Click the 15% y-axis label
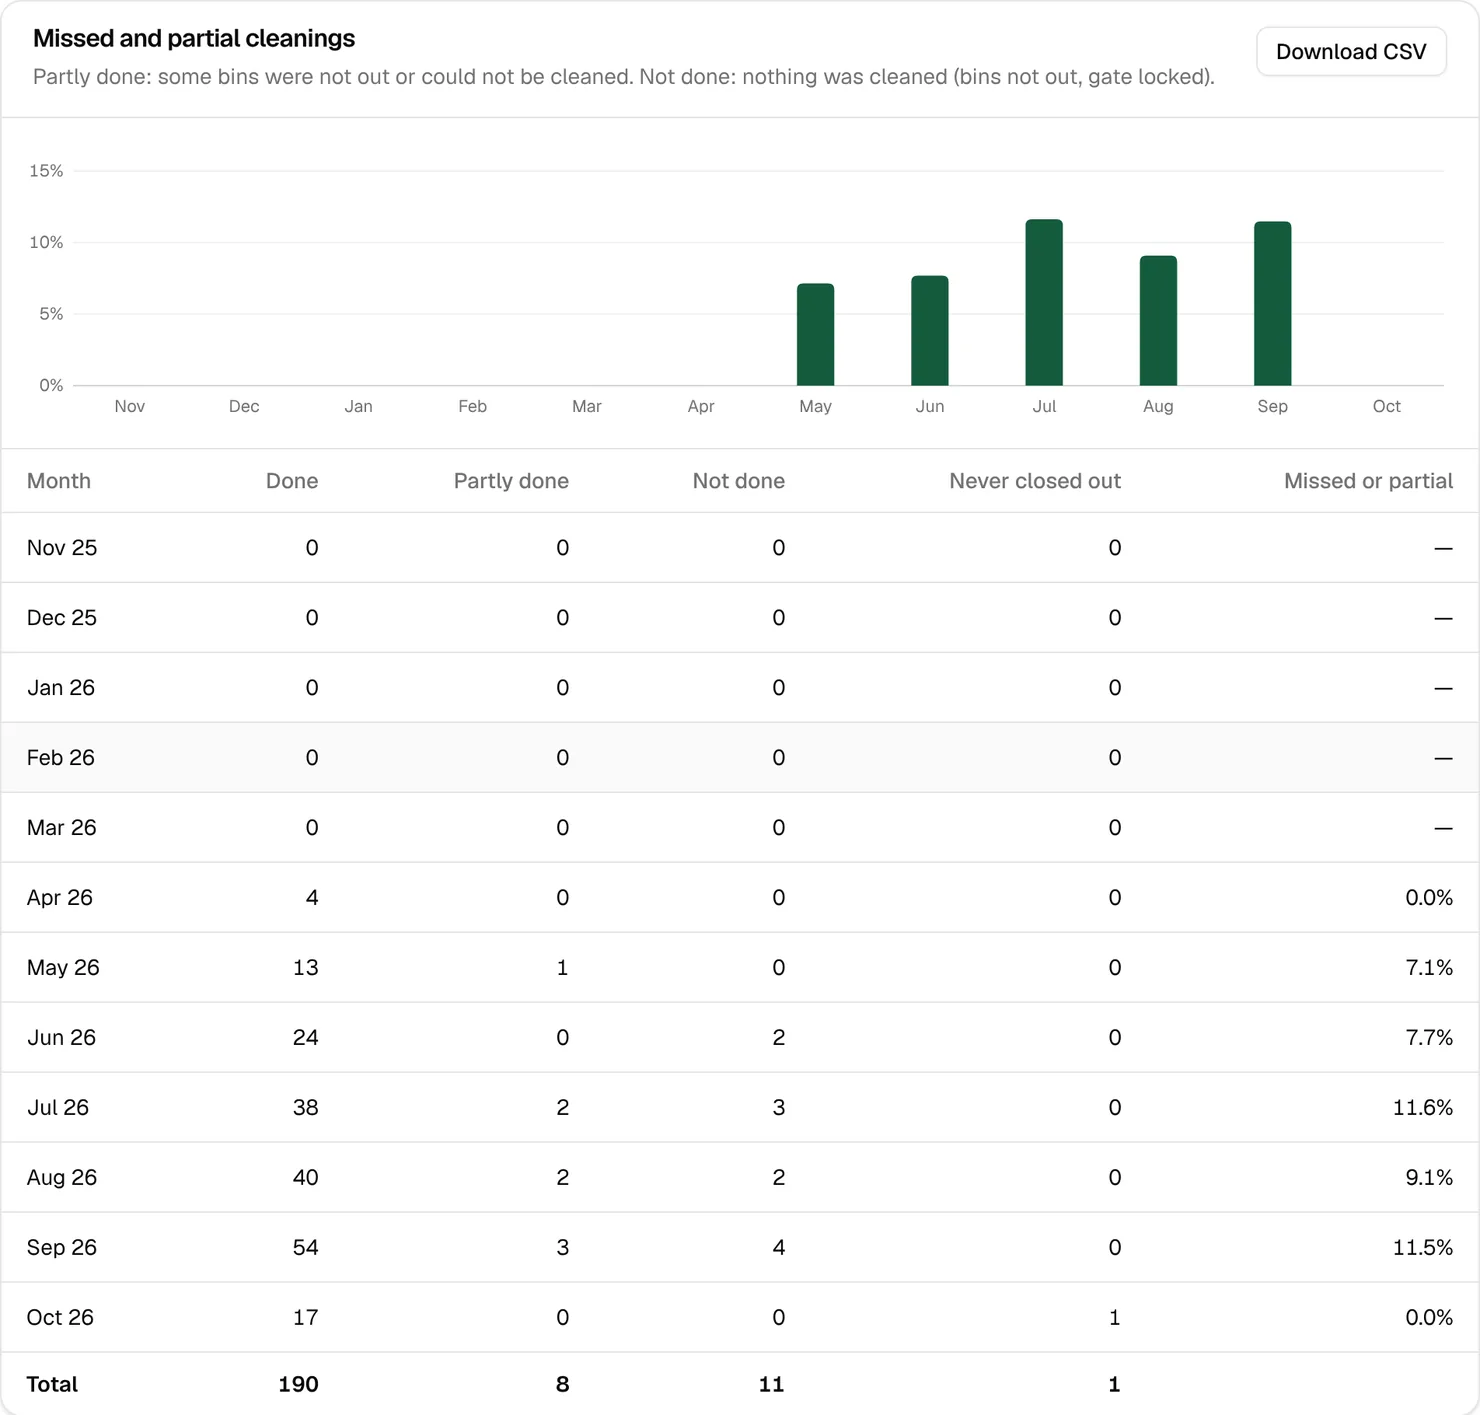This screenshot has height=1415, width=1480. pyautogui.click(x=46, y=171)
